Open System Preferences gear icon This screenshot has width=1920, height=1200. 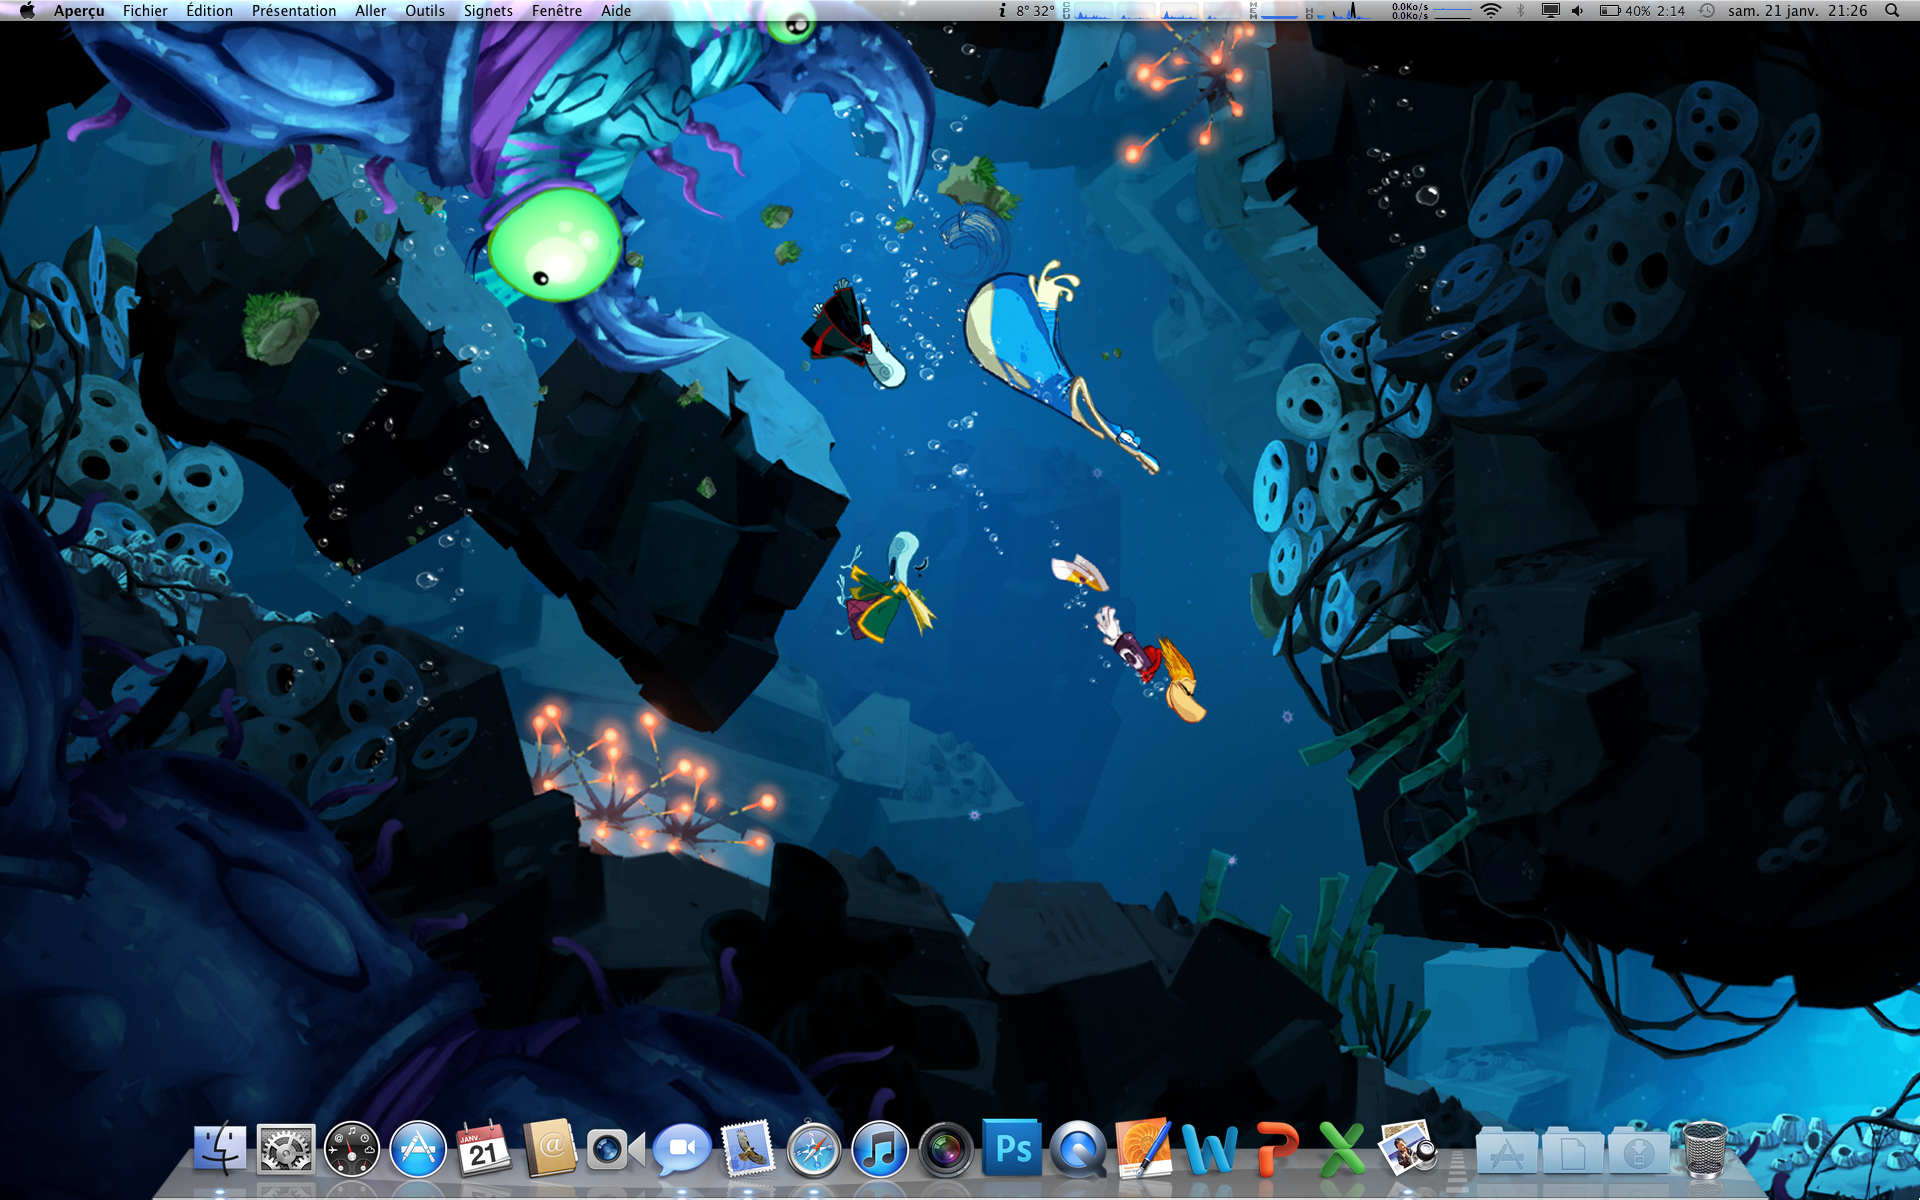286,1150
